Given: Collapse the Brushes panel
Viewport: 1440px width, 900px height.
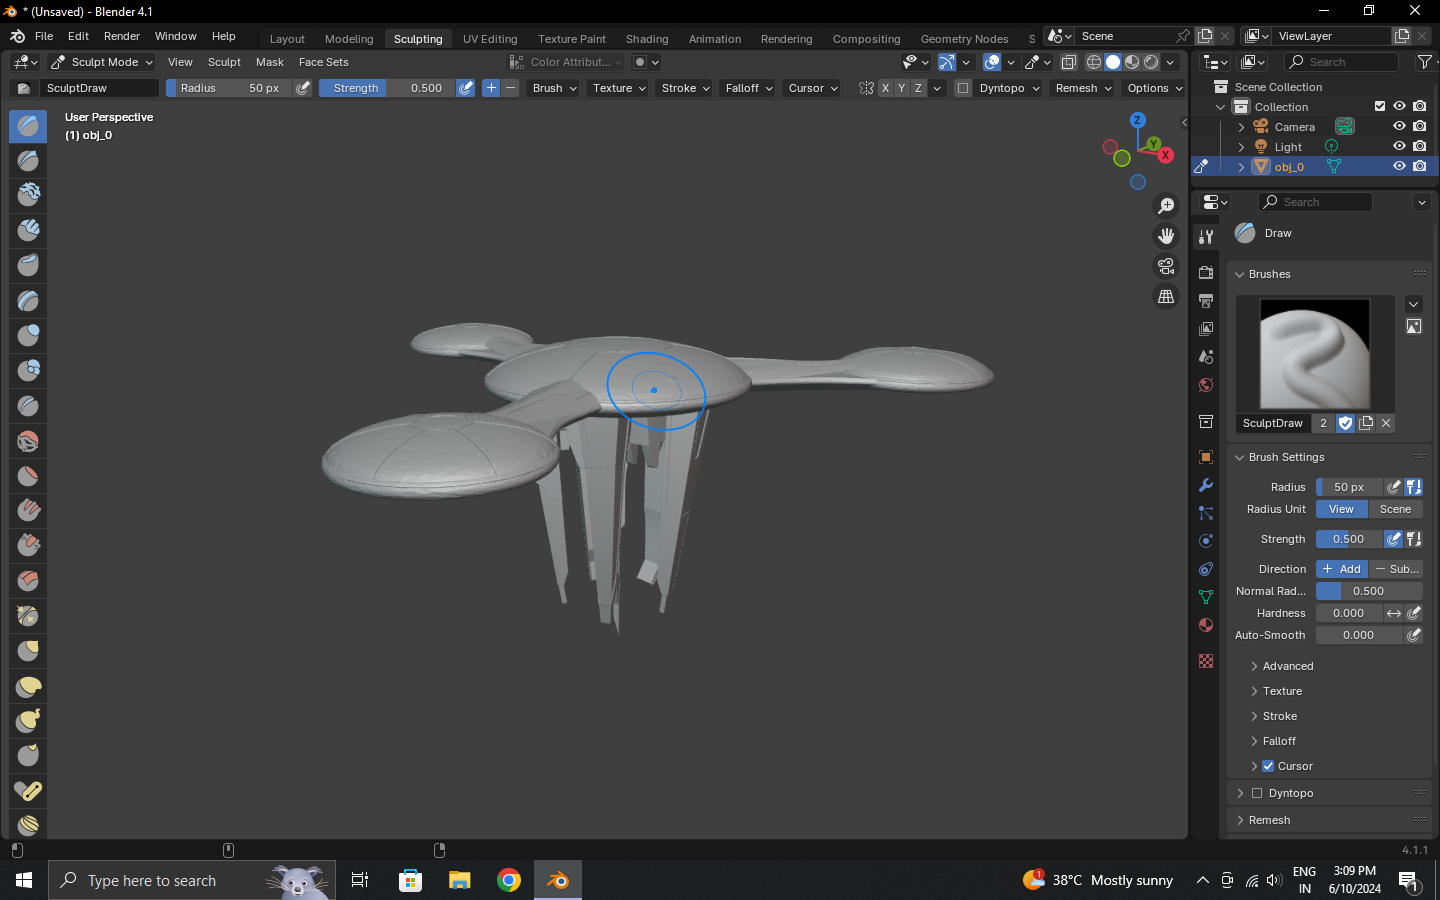Looking at the screenshot, I should 1270,274.
